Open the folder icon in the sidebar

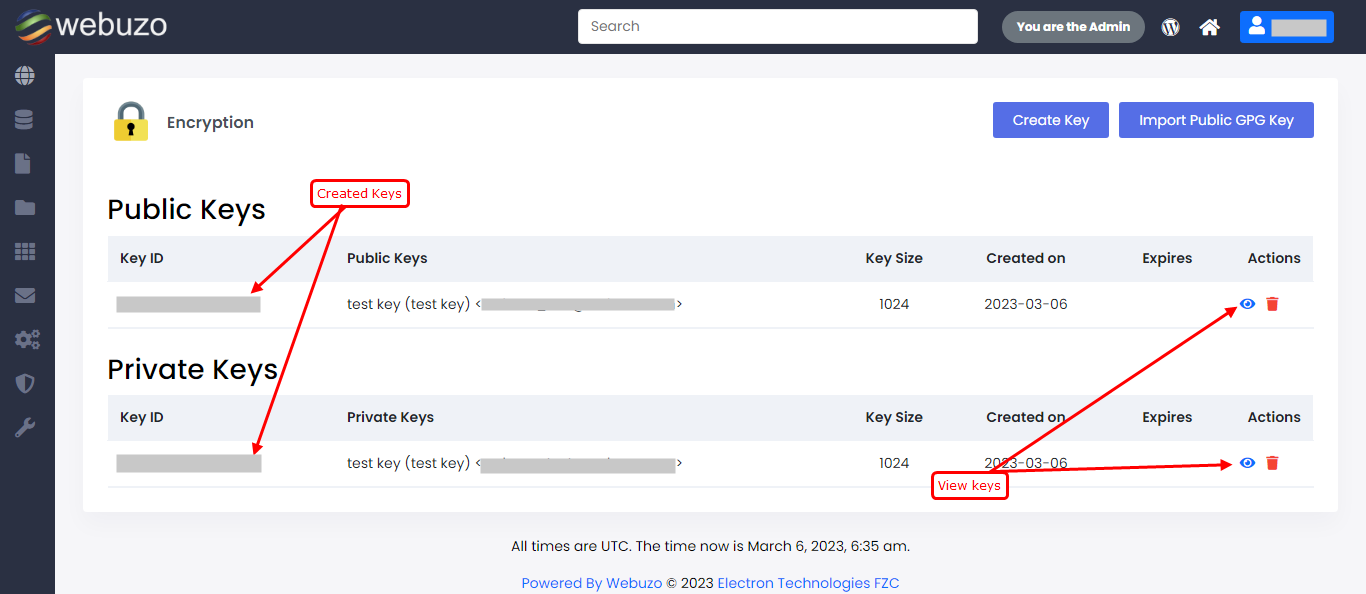coord(25,208)
